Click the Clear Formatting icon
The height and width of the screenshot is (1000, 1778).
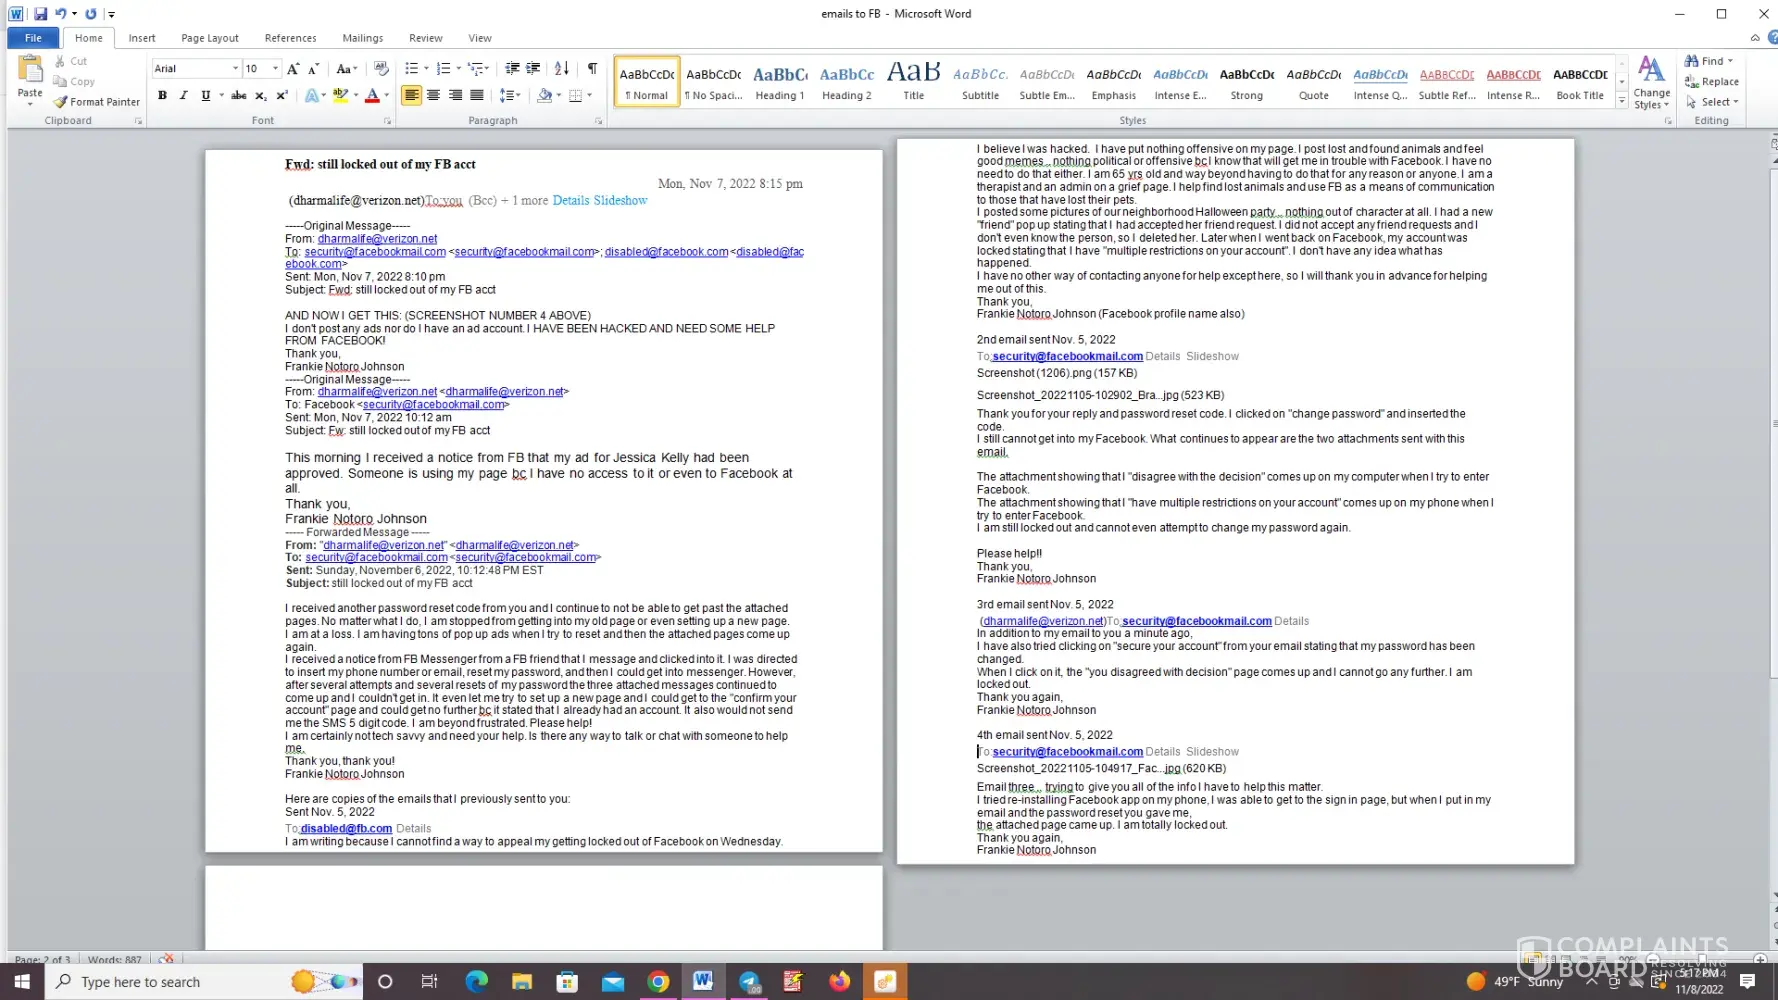[x=381, y=68]
